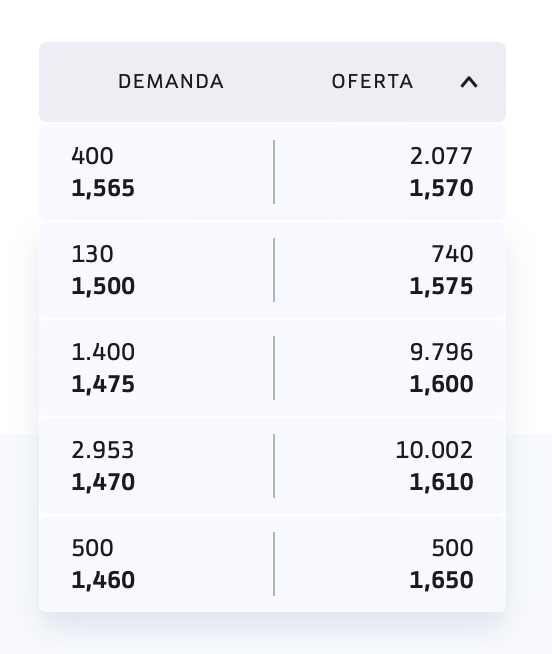The width and height of the screenshot is (552, 654).
Task: Select offer price 1,600
Action: coord(441,384)
